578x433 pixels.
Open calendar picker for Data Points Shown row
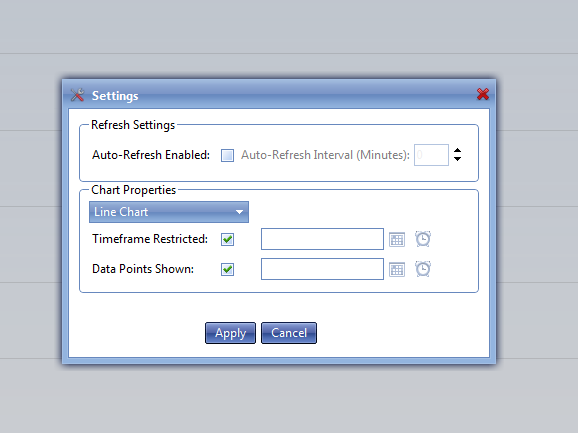[397, 270]
